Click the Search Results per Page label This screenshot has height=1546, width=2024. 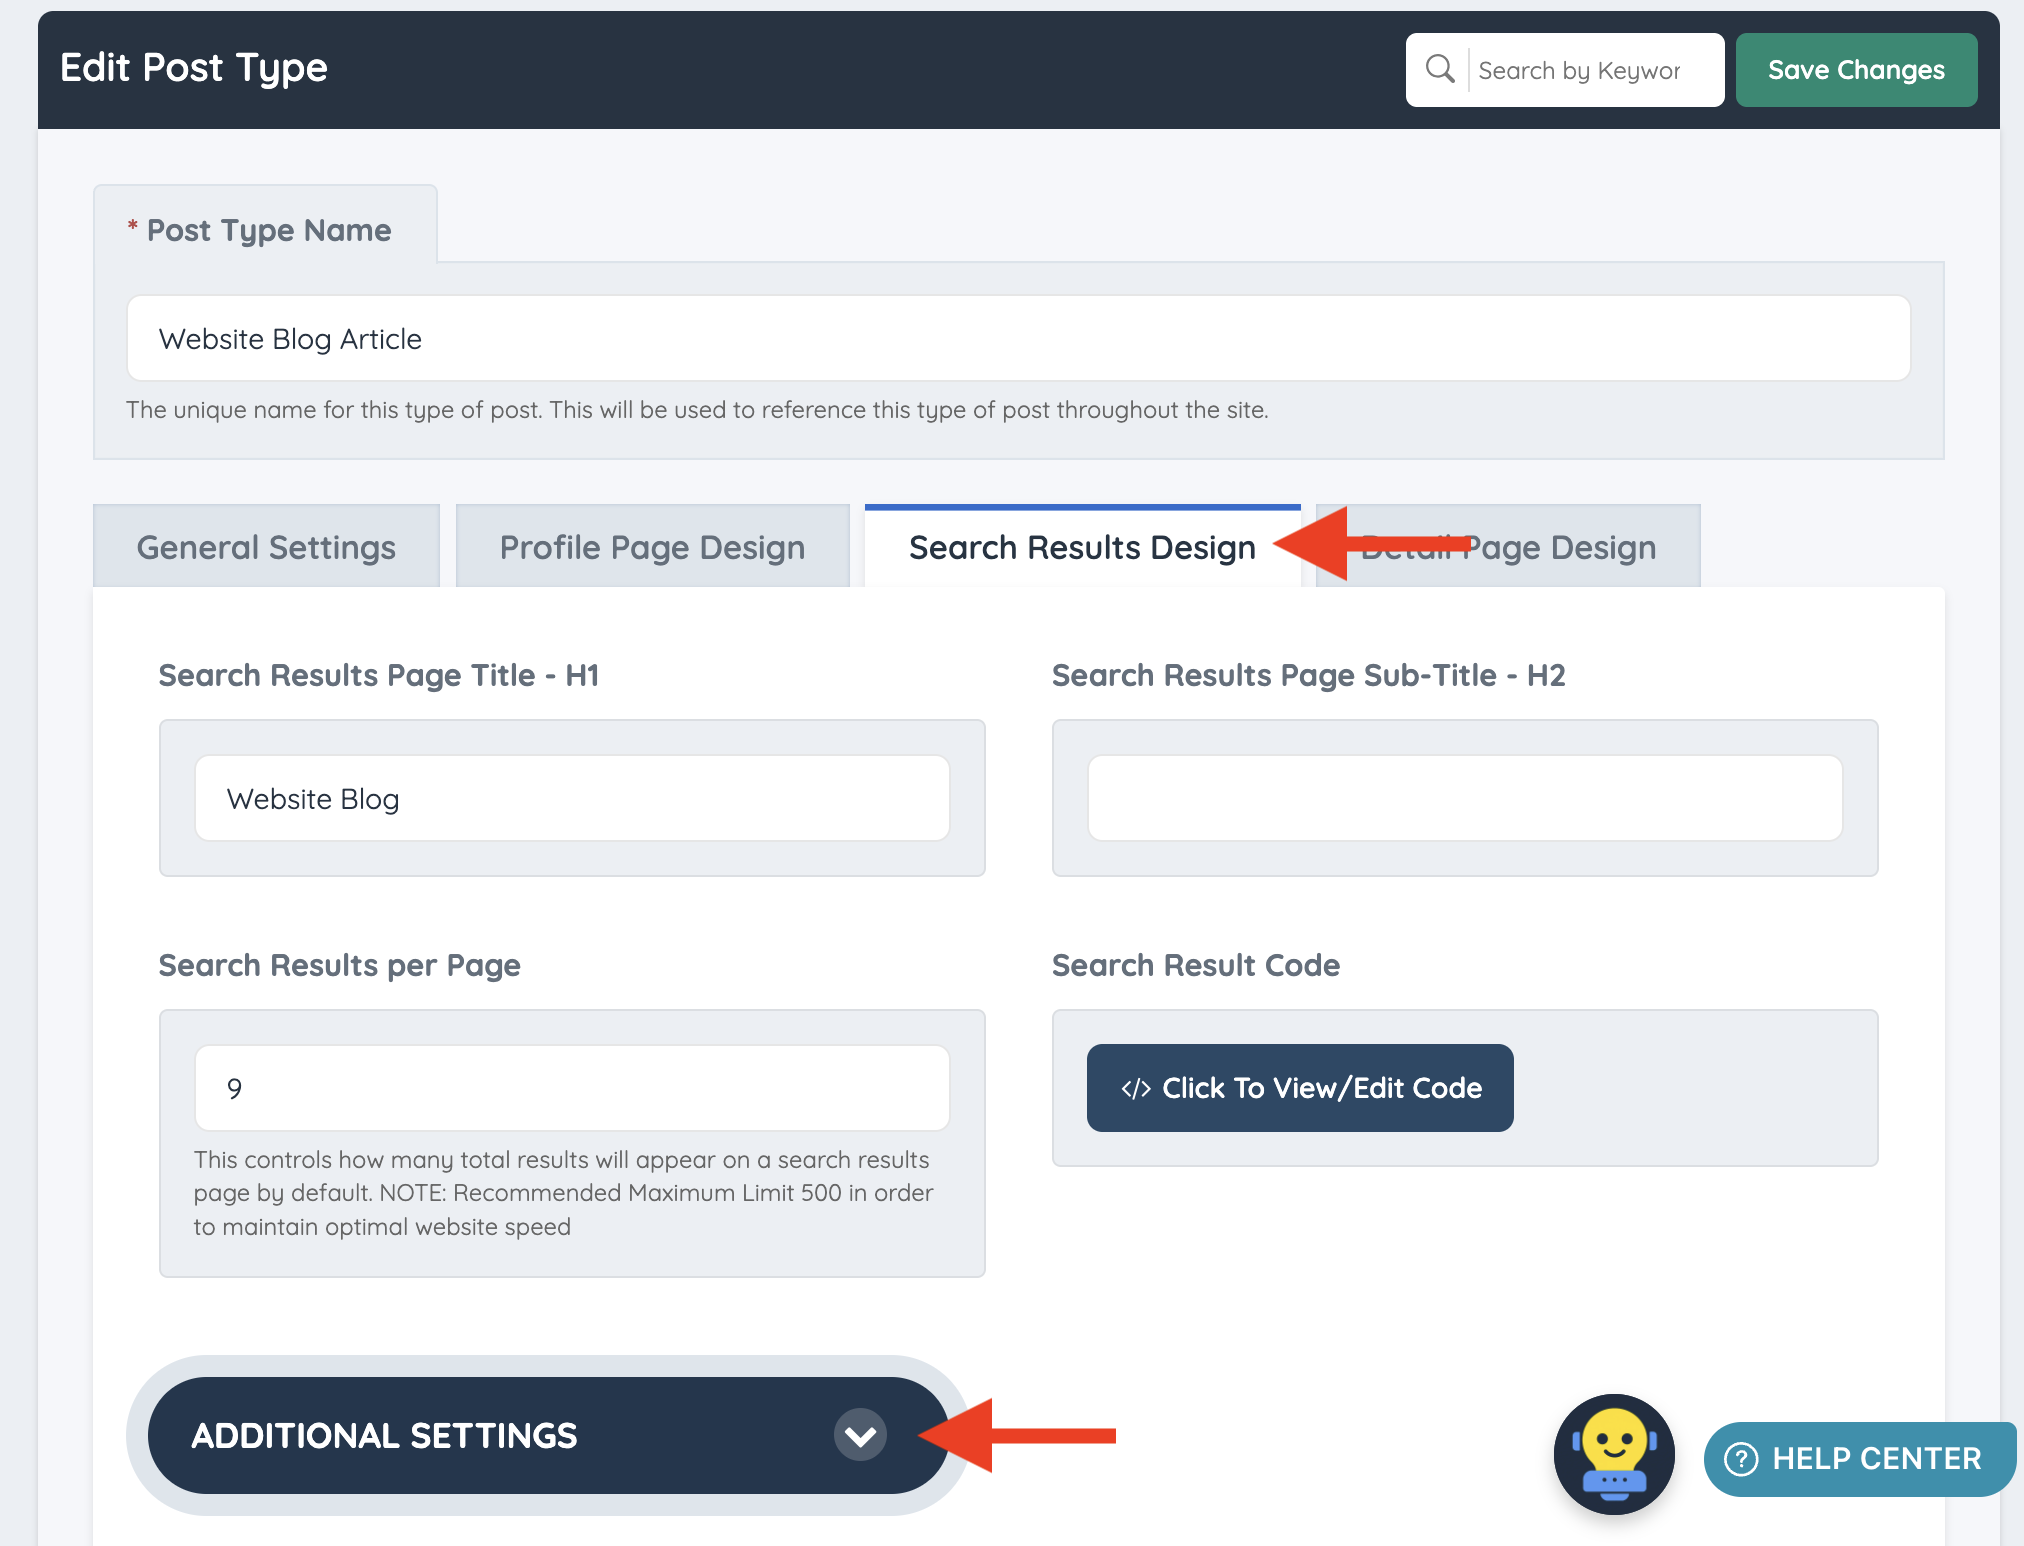(x=339, y=965)
